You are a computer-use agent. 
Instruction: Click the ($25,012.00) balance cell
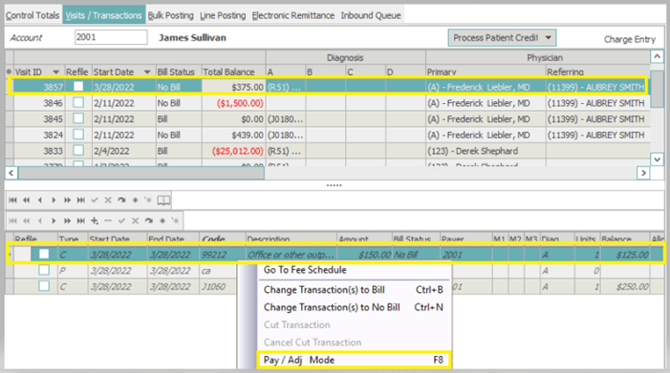coord(233,151)
